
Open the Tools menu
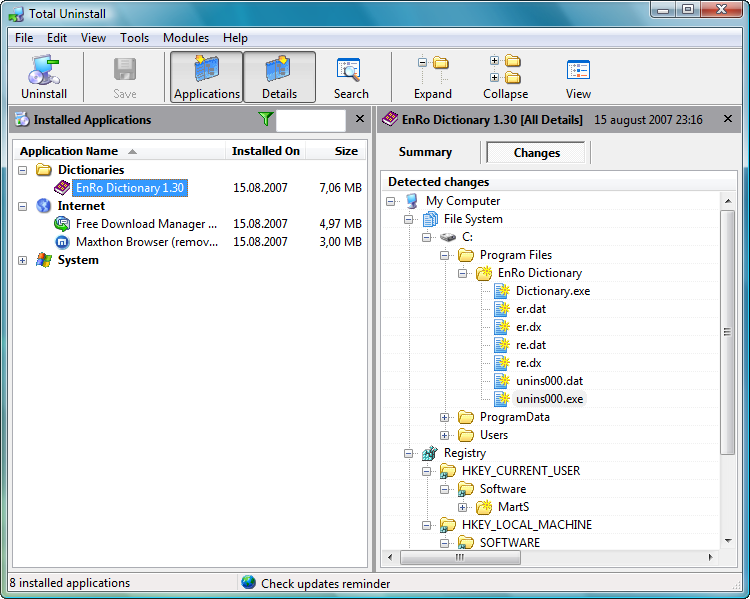click(x=134, y=38)
